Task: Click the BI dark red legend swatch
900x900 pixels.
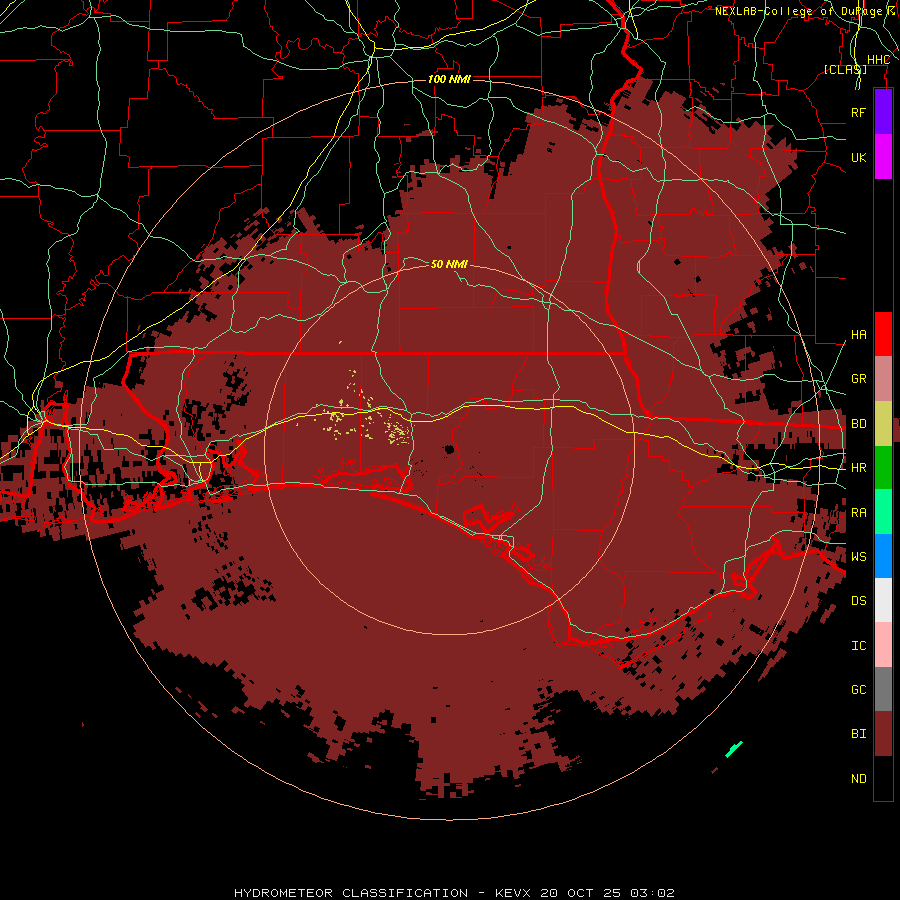Action: (x=883, y=734)
